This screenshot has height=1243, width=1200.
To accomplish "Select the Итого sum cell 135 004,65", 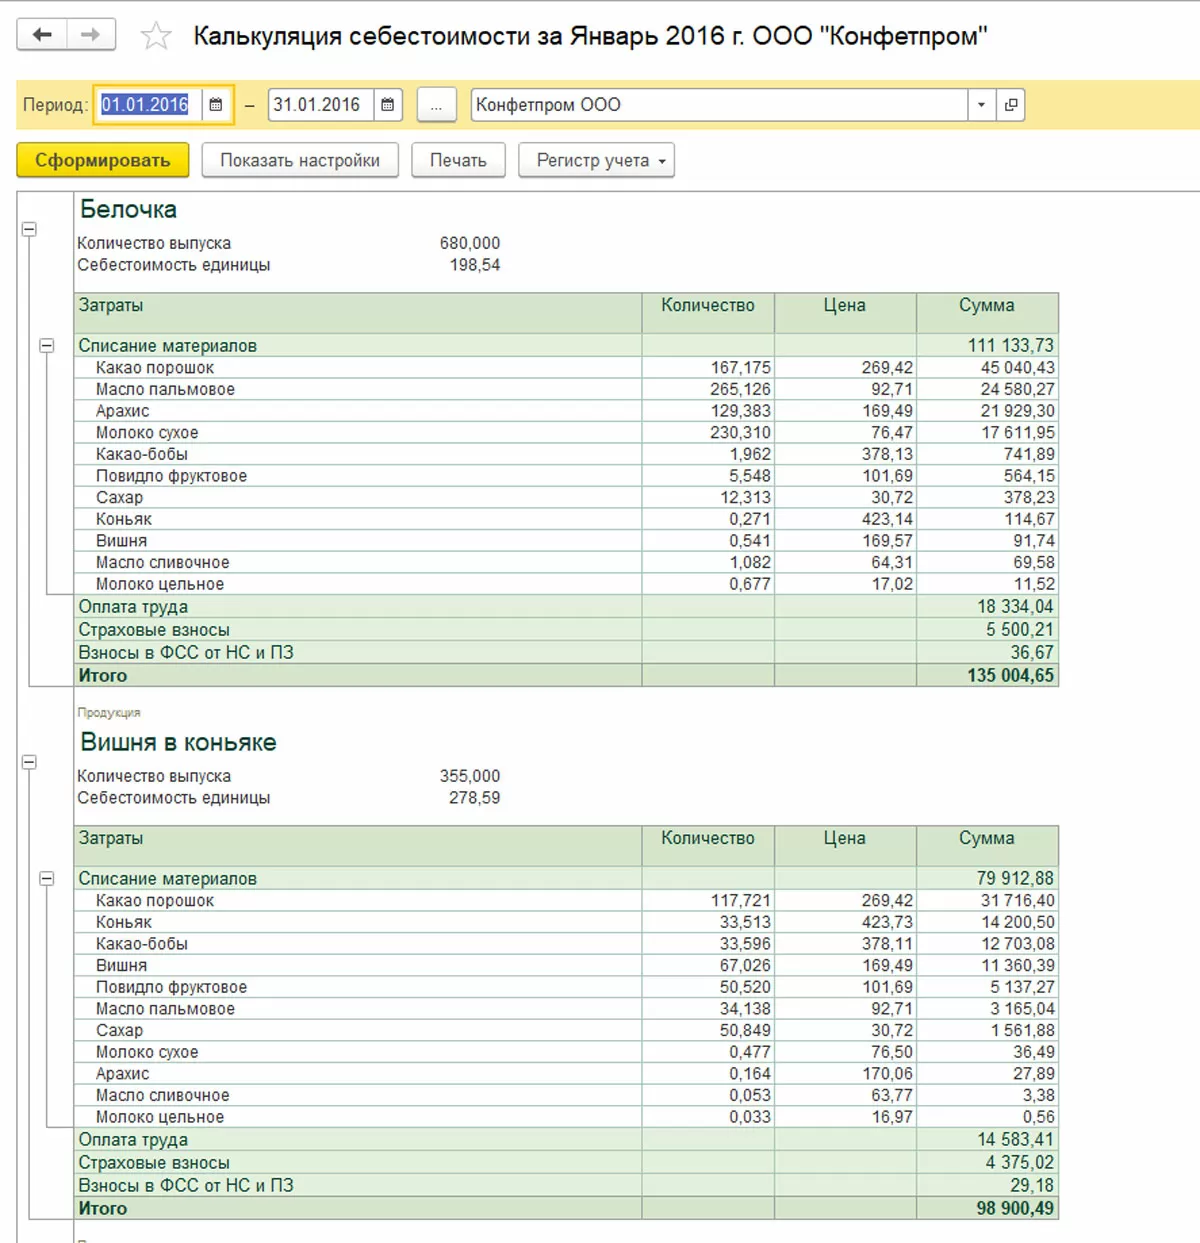I will [986, 676].
